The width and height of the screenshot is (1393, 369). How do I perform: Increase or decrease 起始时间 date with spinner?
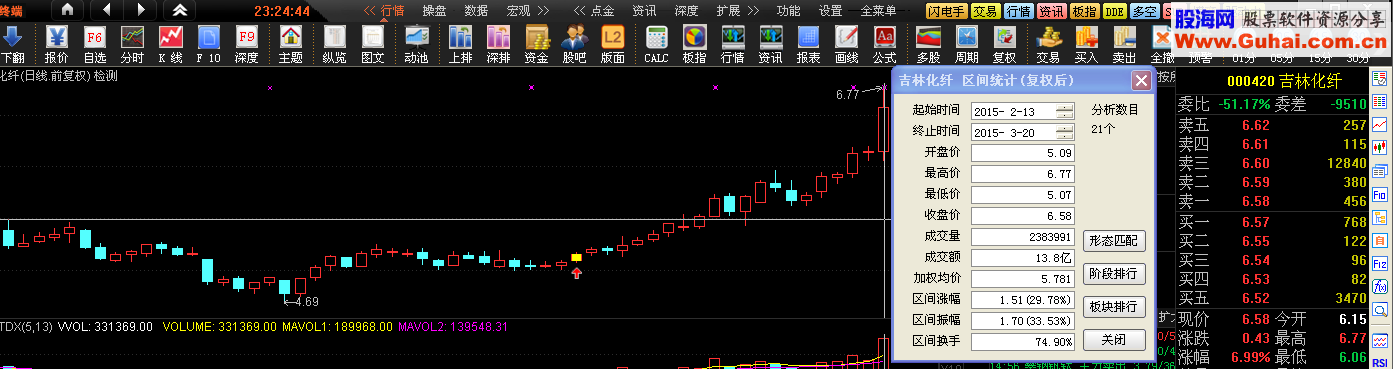1065,111
